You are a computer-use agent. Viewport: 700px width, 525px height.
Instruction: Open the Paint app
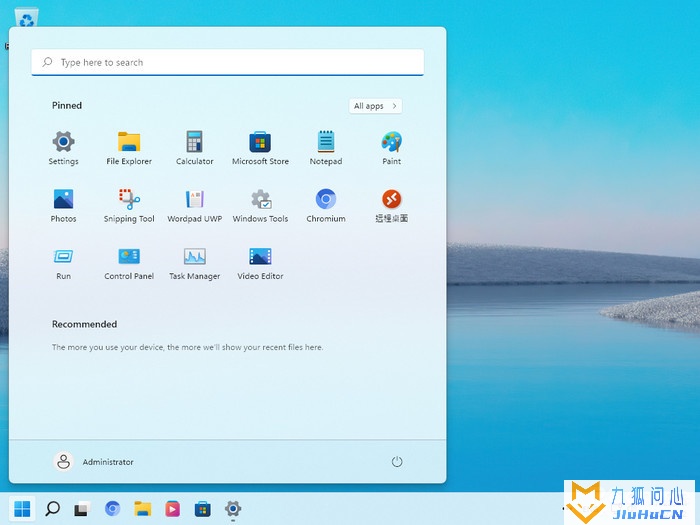pos(392,149)
